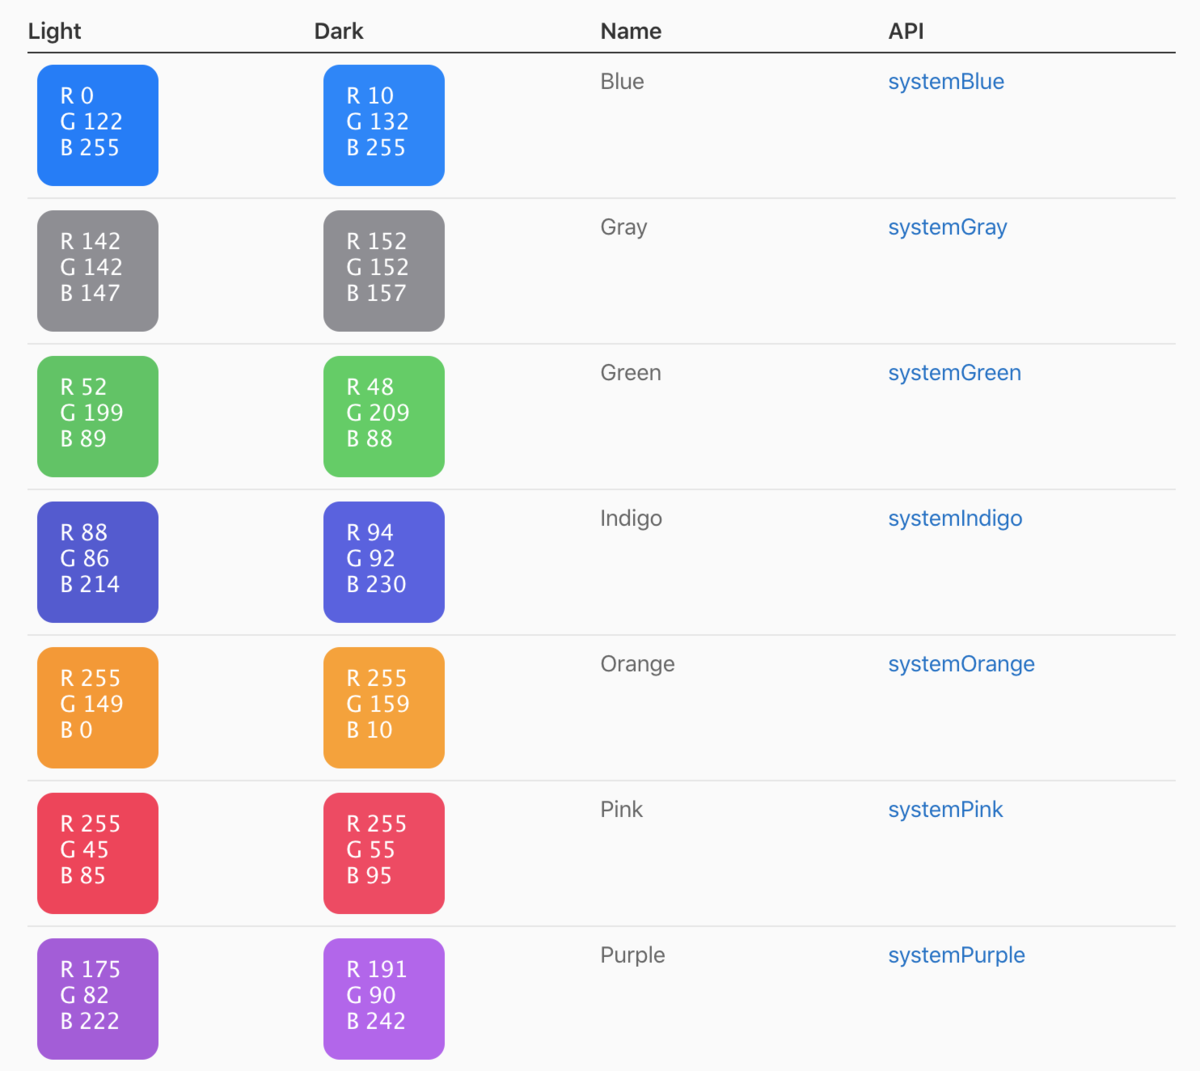
Task: Visit the systemPink API link
Action: pos(945,810)
